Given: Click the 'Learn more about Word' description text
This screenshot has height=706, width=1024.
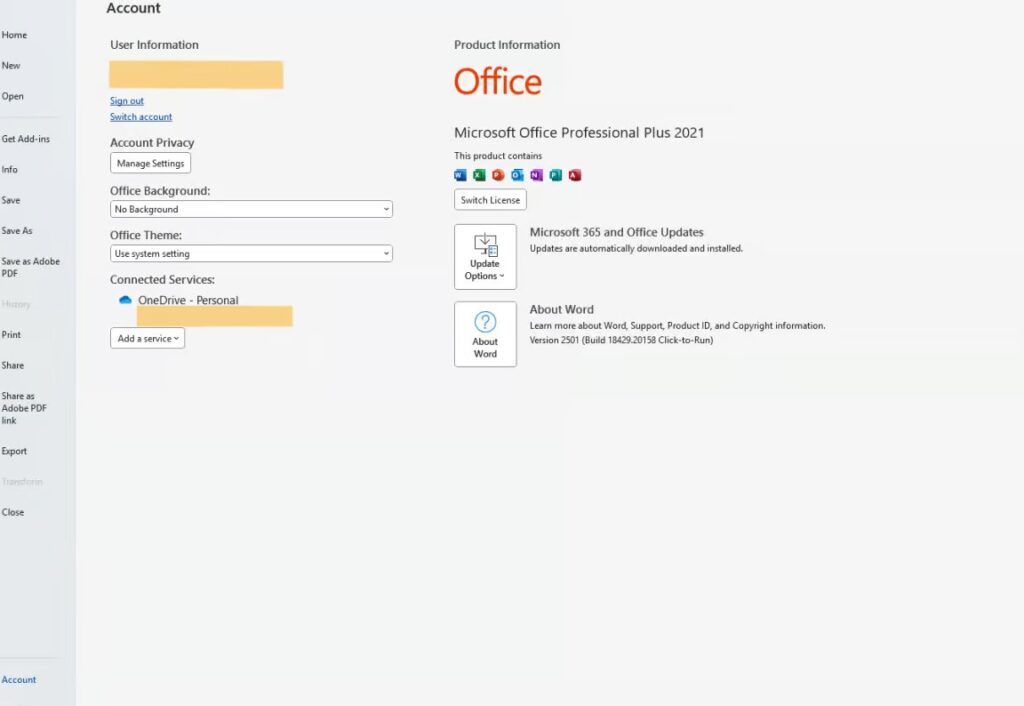Looking at the screenshot, I should (677, 325).
